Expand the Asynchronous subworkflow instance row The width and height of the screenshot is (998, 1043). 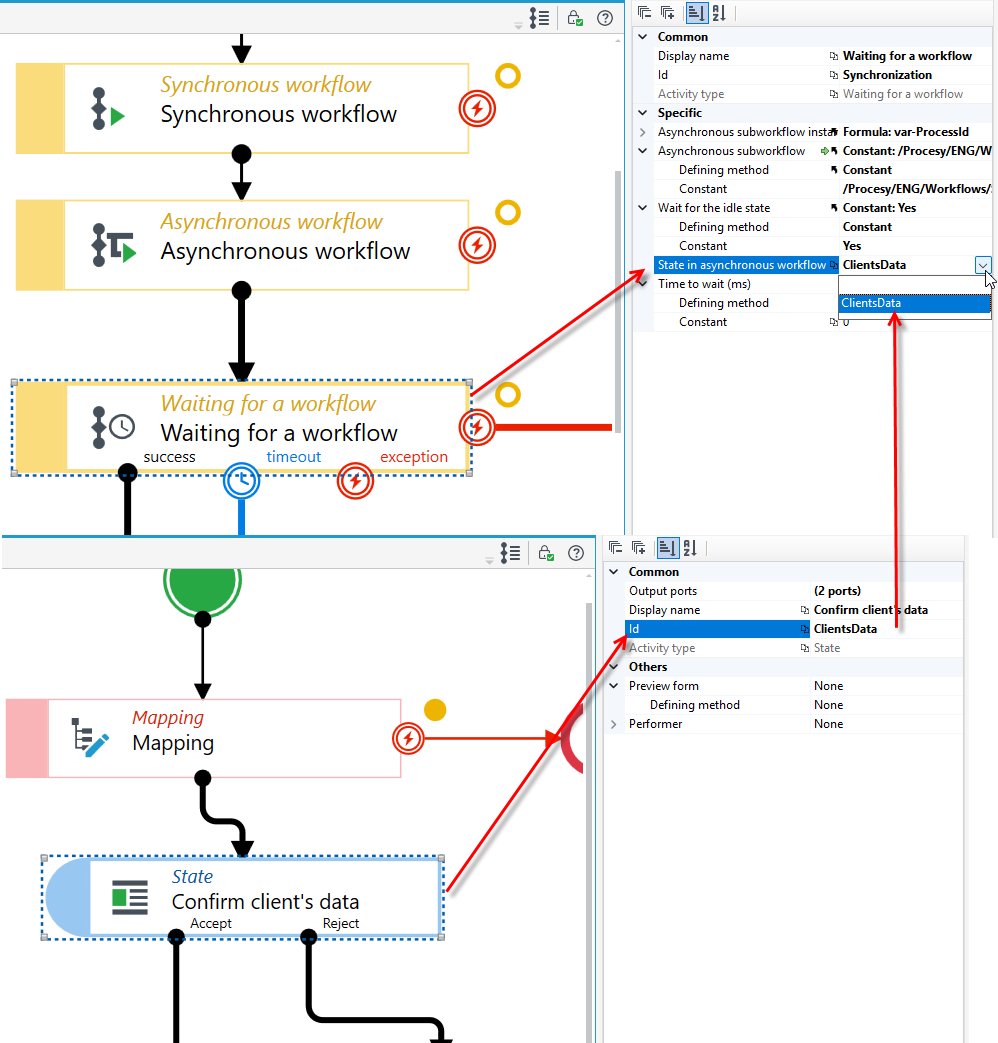[x=643, y=132]
